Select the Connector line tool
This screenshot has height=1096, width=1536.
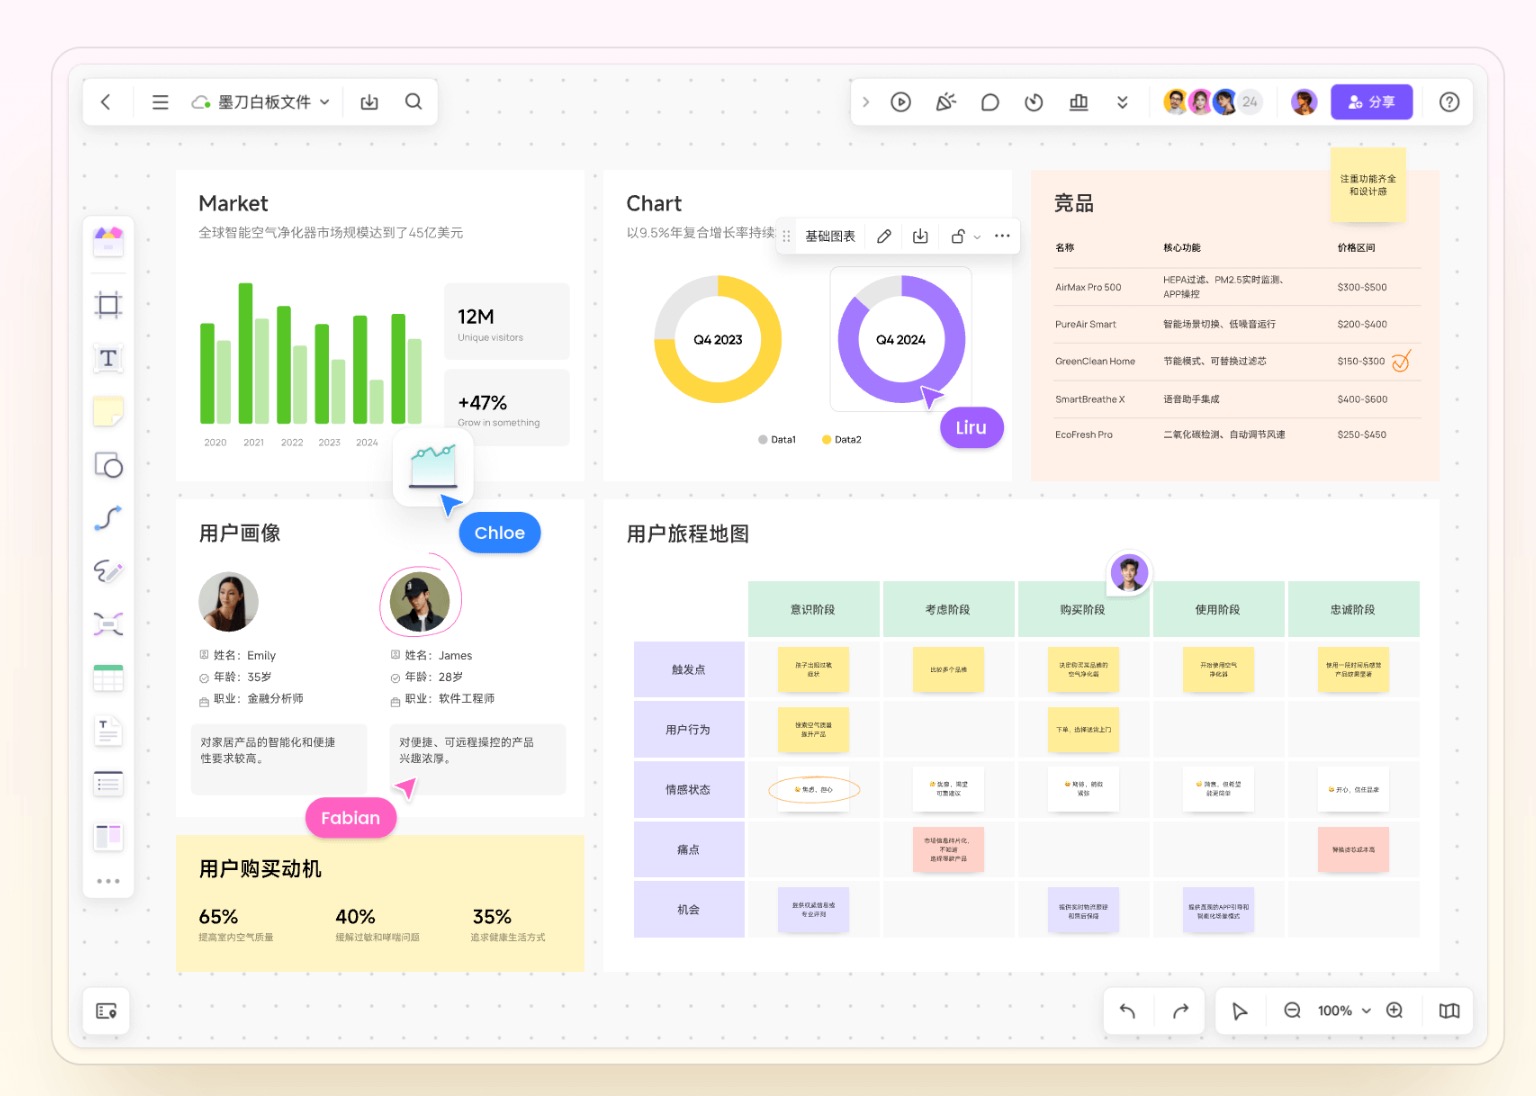pos(108,518)
